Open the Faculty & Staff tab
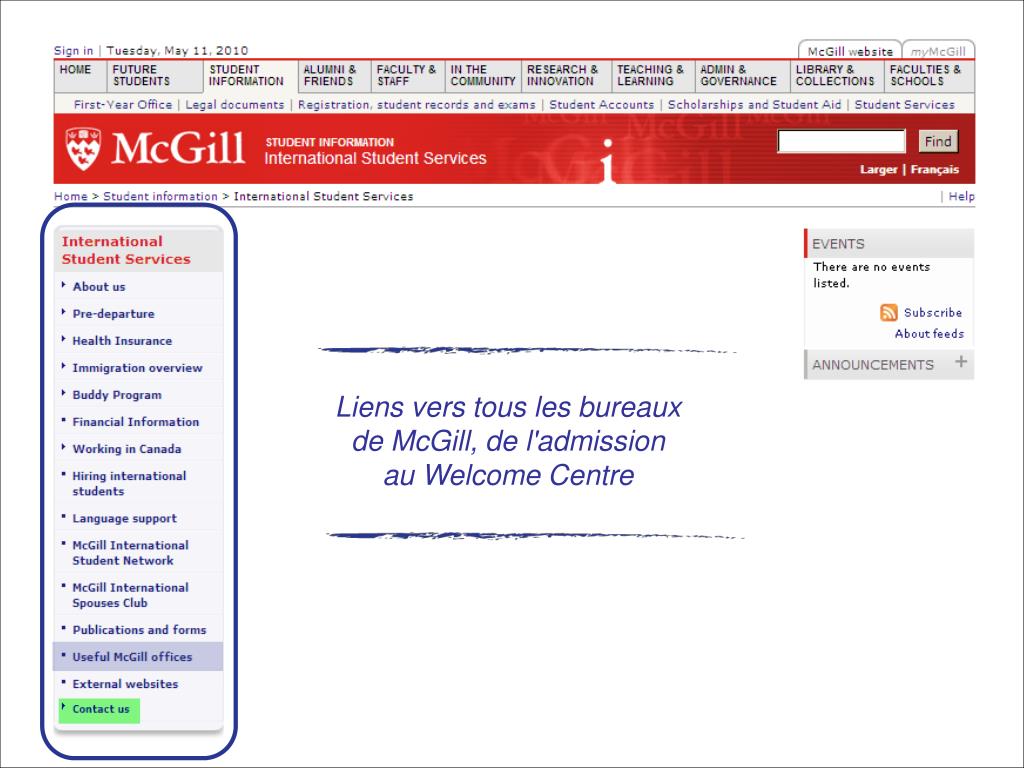 coord(406,75)
